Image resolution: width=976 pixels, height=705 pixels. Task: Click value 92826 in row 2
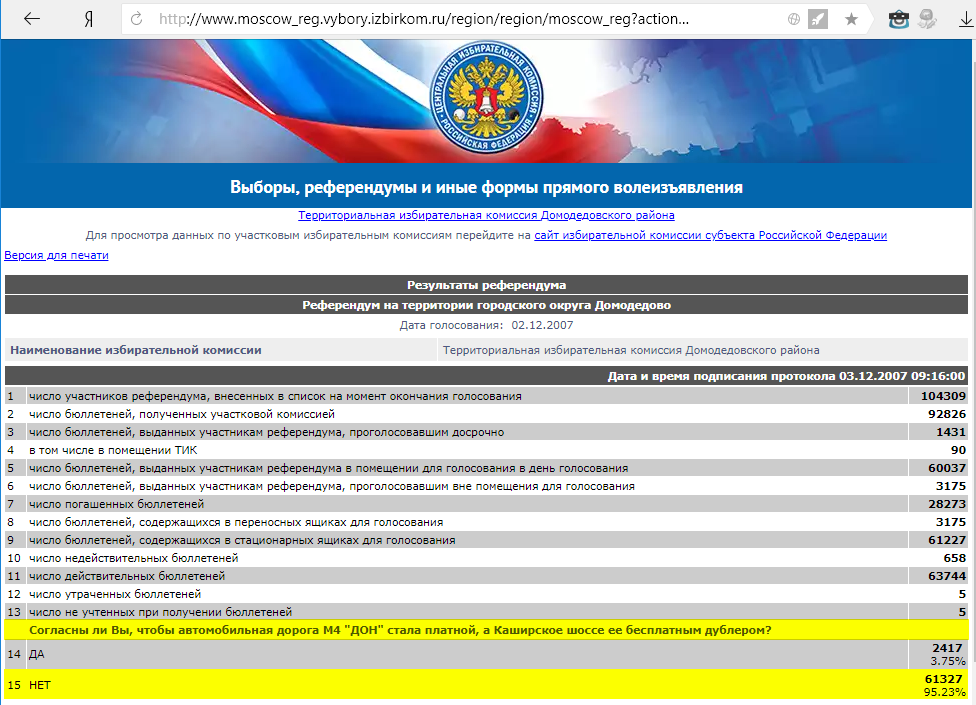click(947, 414)
